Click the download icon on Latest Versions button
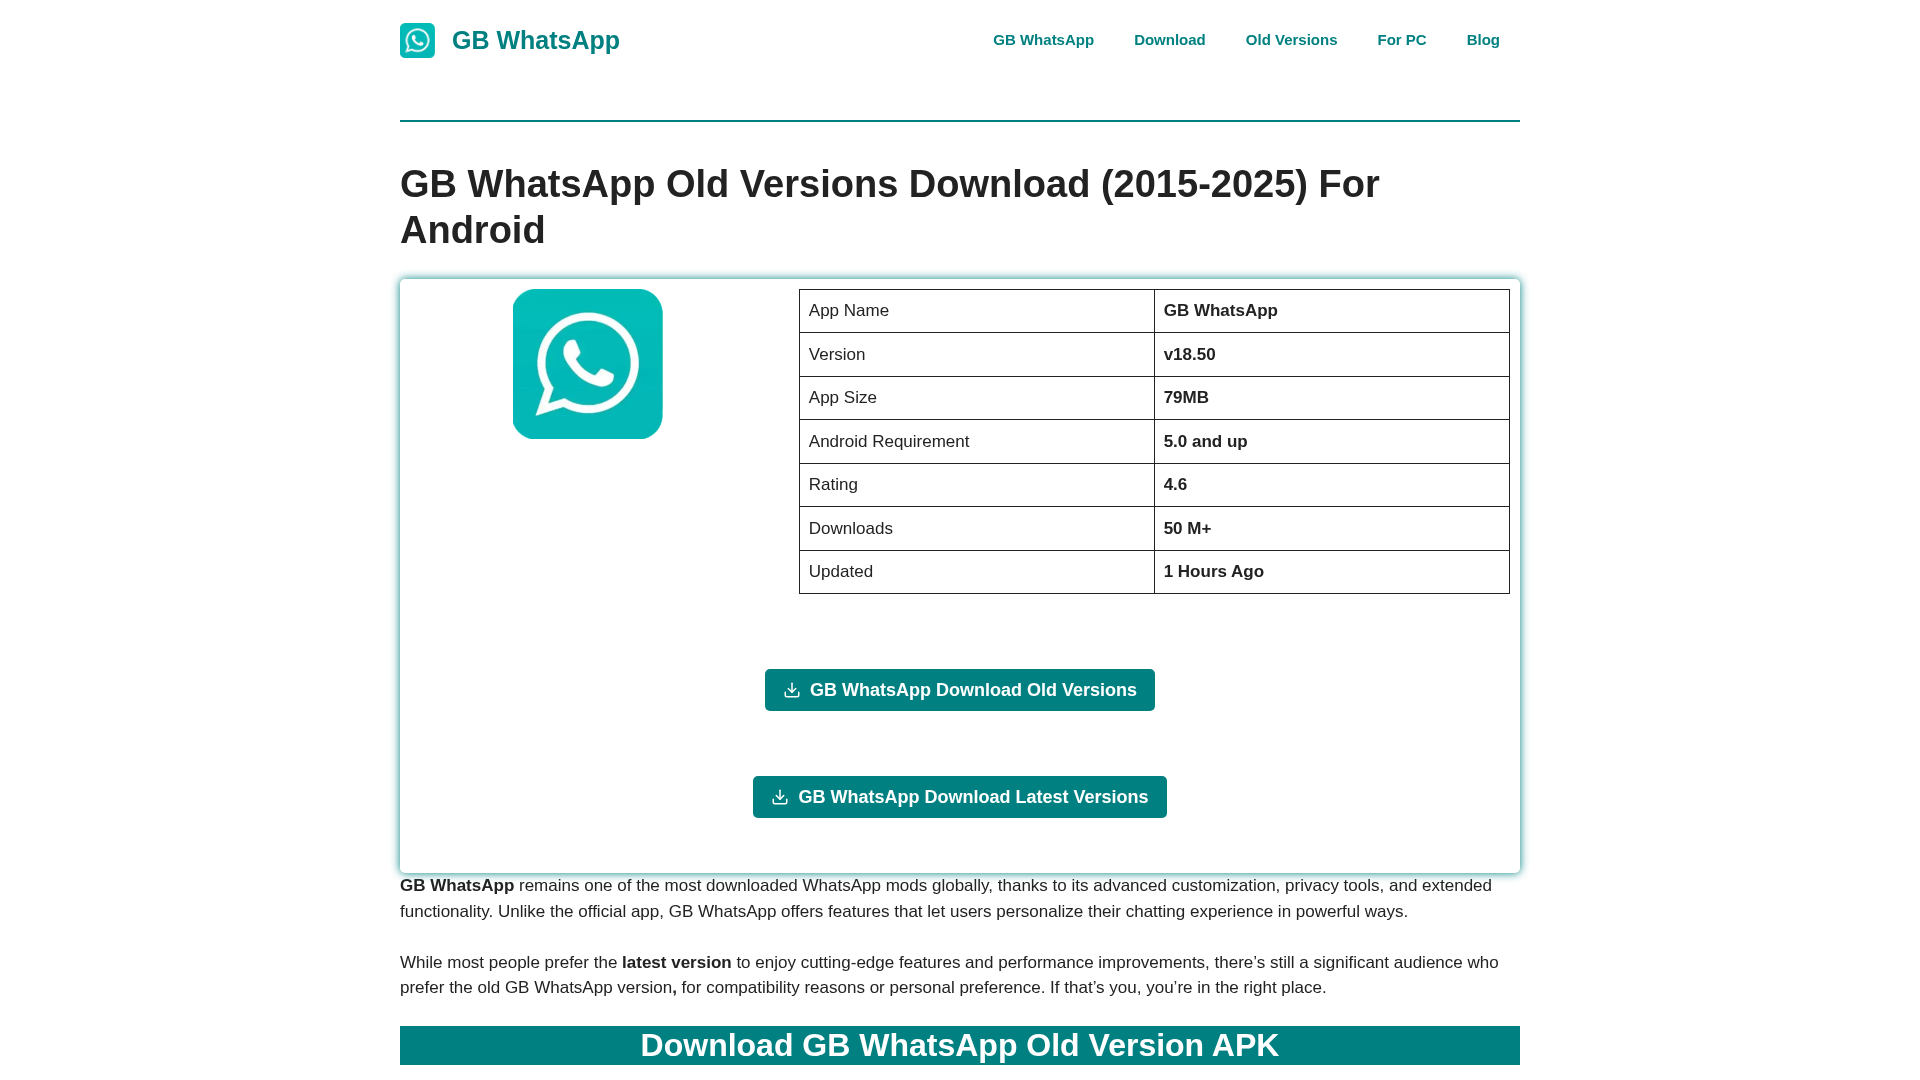Image resolution: width=1920 pixels, height=1080 pixels. [x=780, y=797]
